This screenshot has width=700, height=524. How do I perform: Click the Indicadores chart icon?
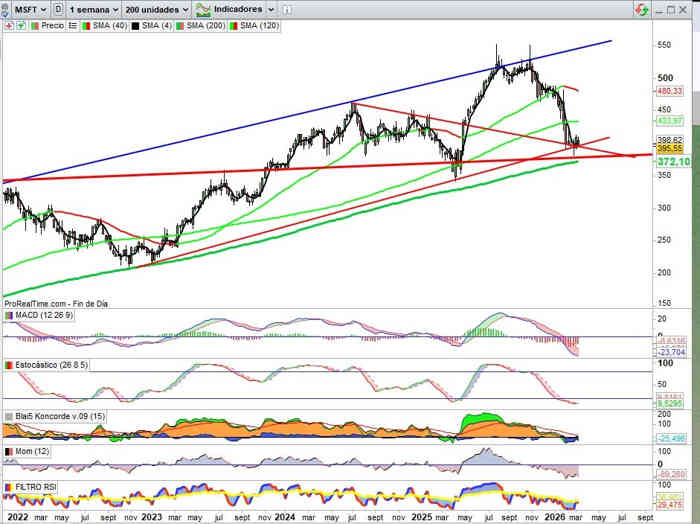pos(204,9)
